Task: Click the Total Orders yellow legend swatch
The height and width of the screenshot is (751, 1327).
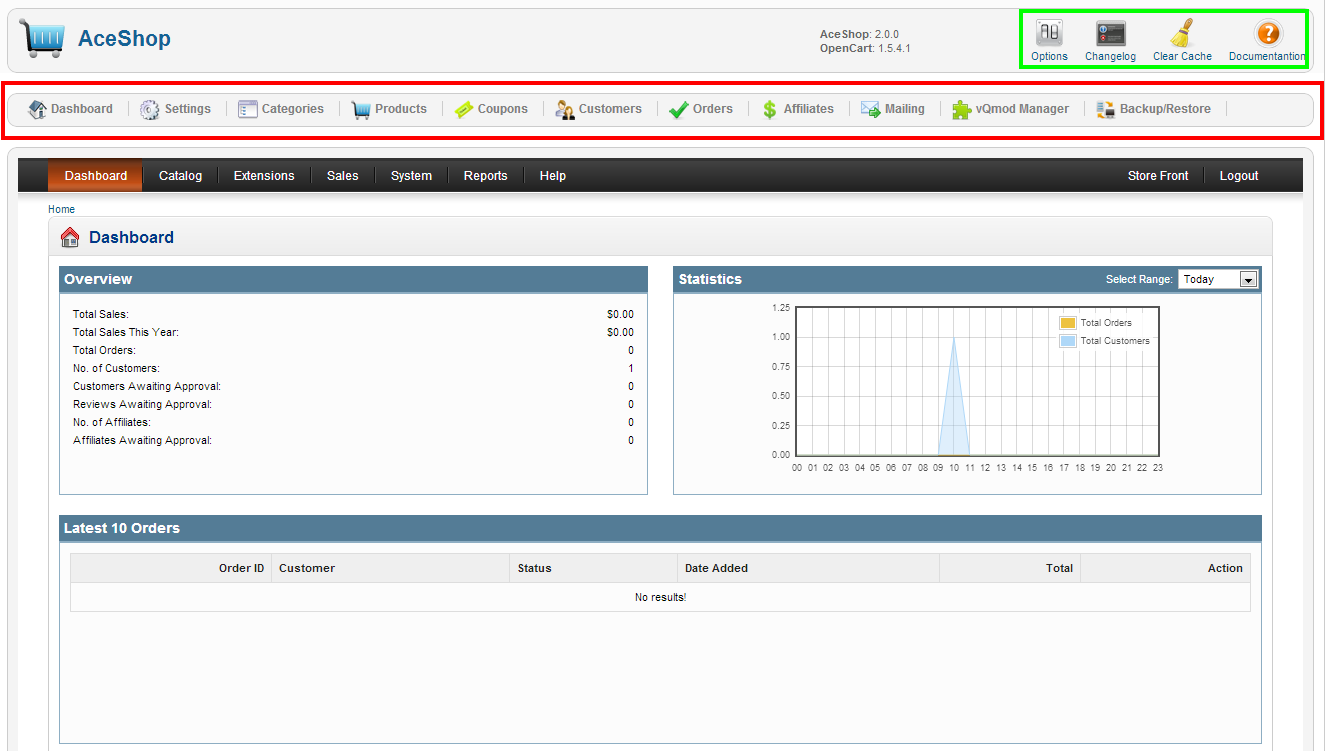Action: (1068, 323)
